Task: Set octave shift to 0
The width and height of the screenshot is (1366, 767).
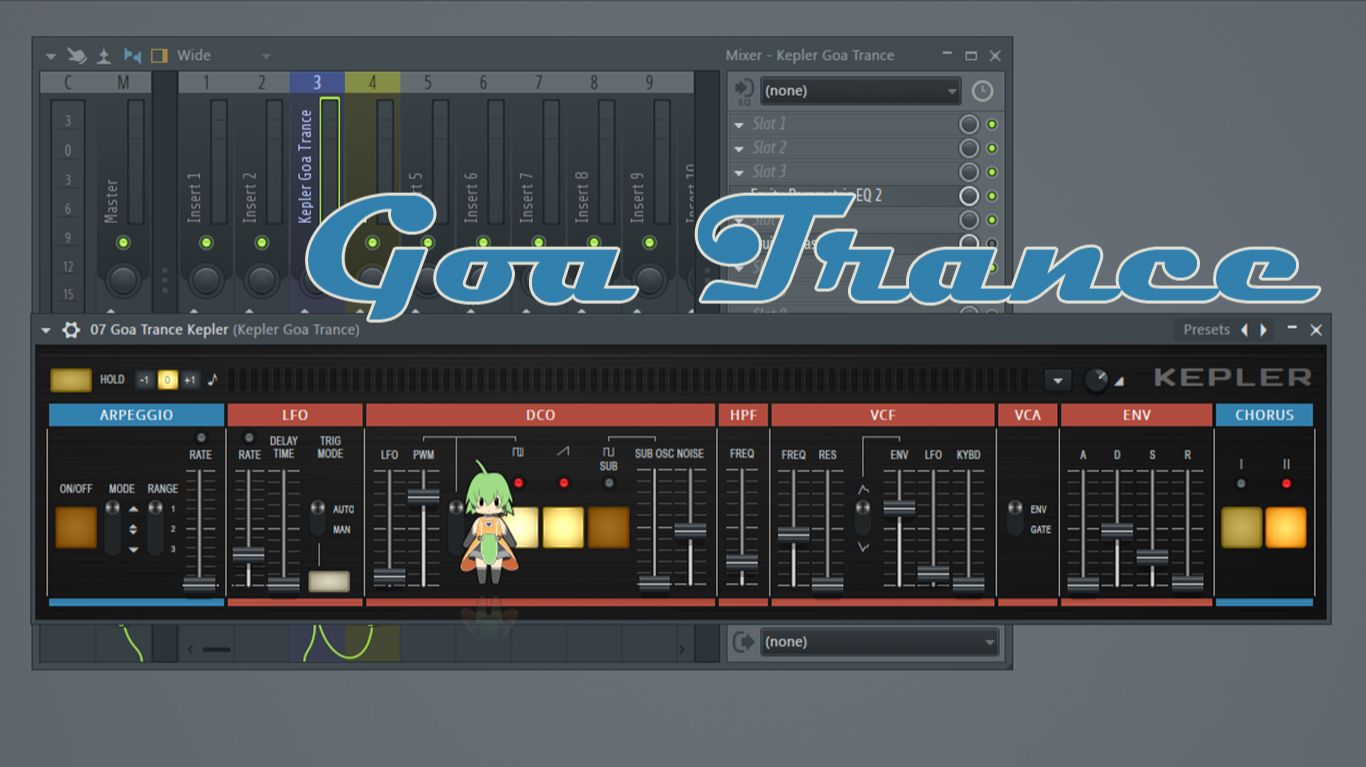Action: click(167, 380)
